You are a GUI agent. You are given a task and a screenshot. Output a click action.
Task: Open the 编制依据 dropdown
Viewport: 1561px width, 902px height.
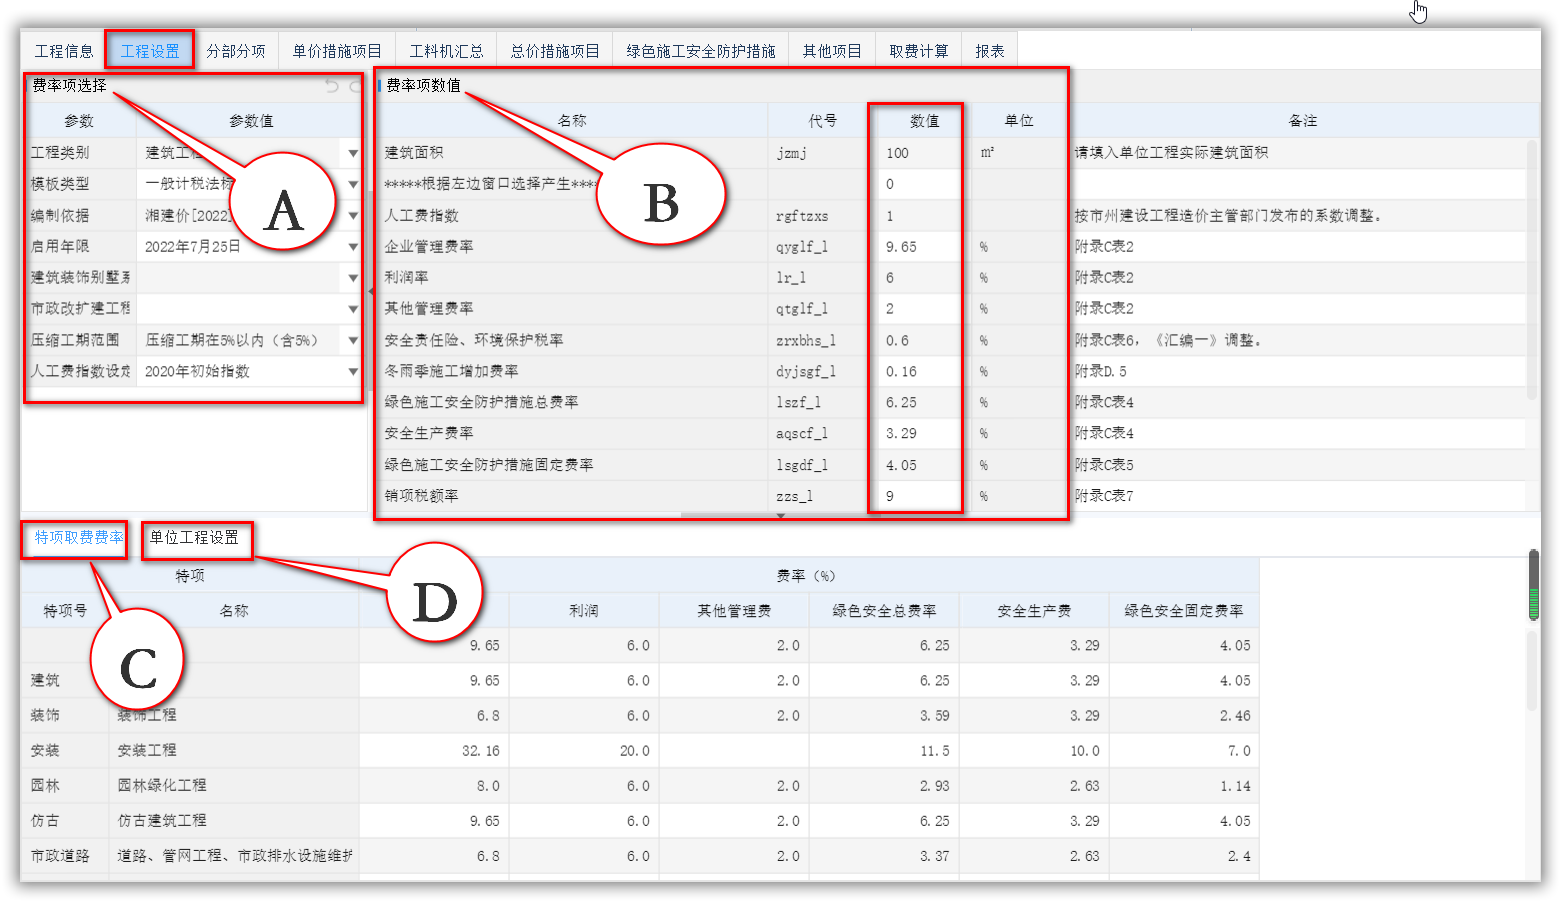tap(352, 215)
